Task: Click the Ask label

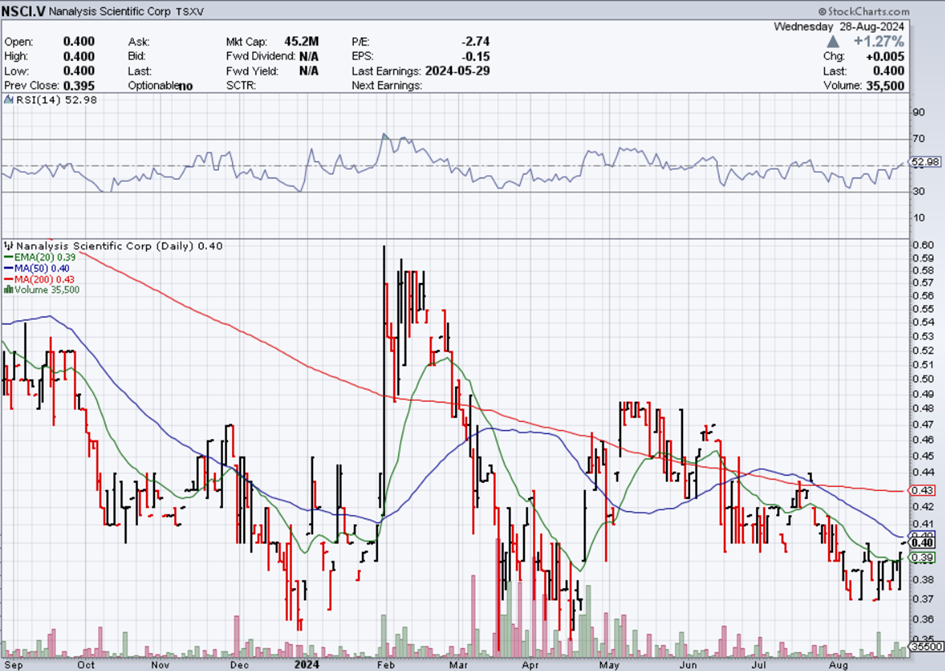Action: 139,42
